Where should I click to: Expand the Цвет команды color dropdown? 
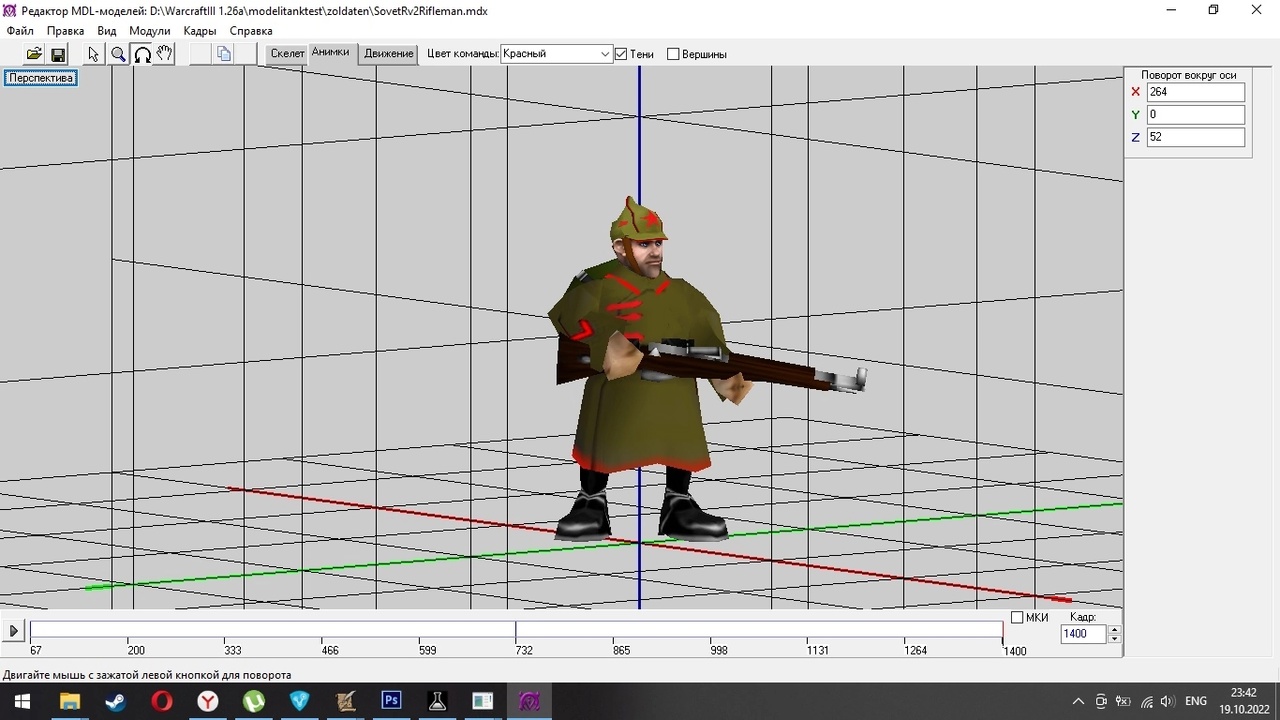[605, 54]
